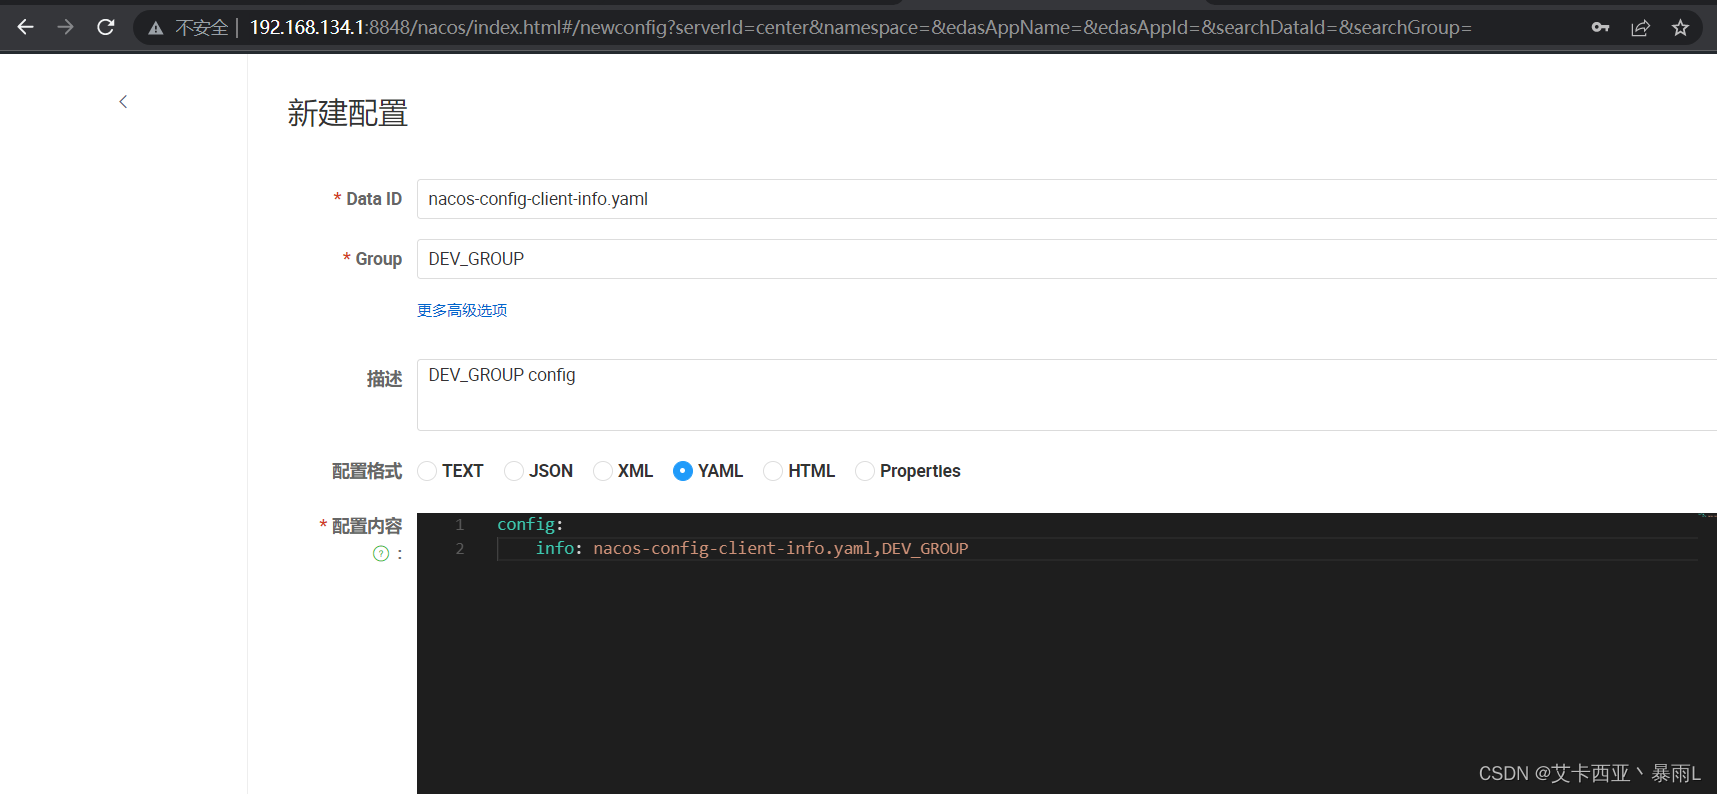Click the Data ID input field
The image size is (1717, 794).
pyautogui.click(x=1067, y=199)
